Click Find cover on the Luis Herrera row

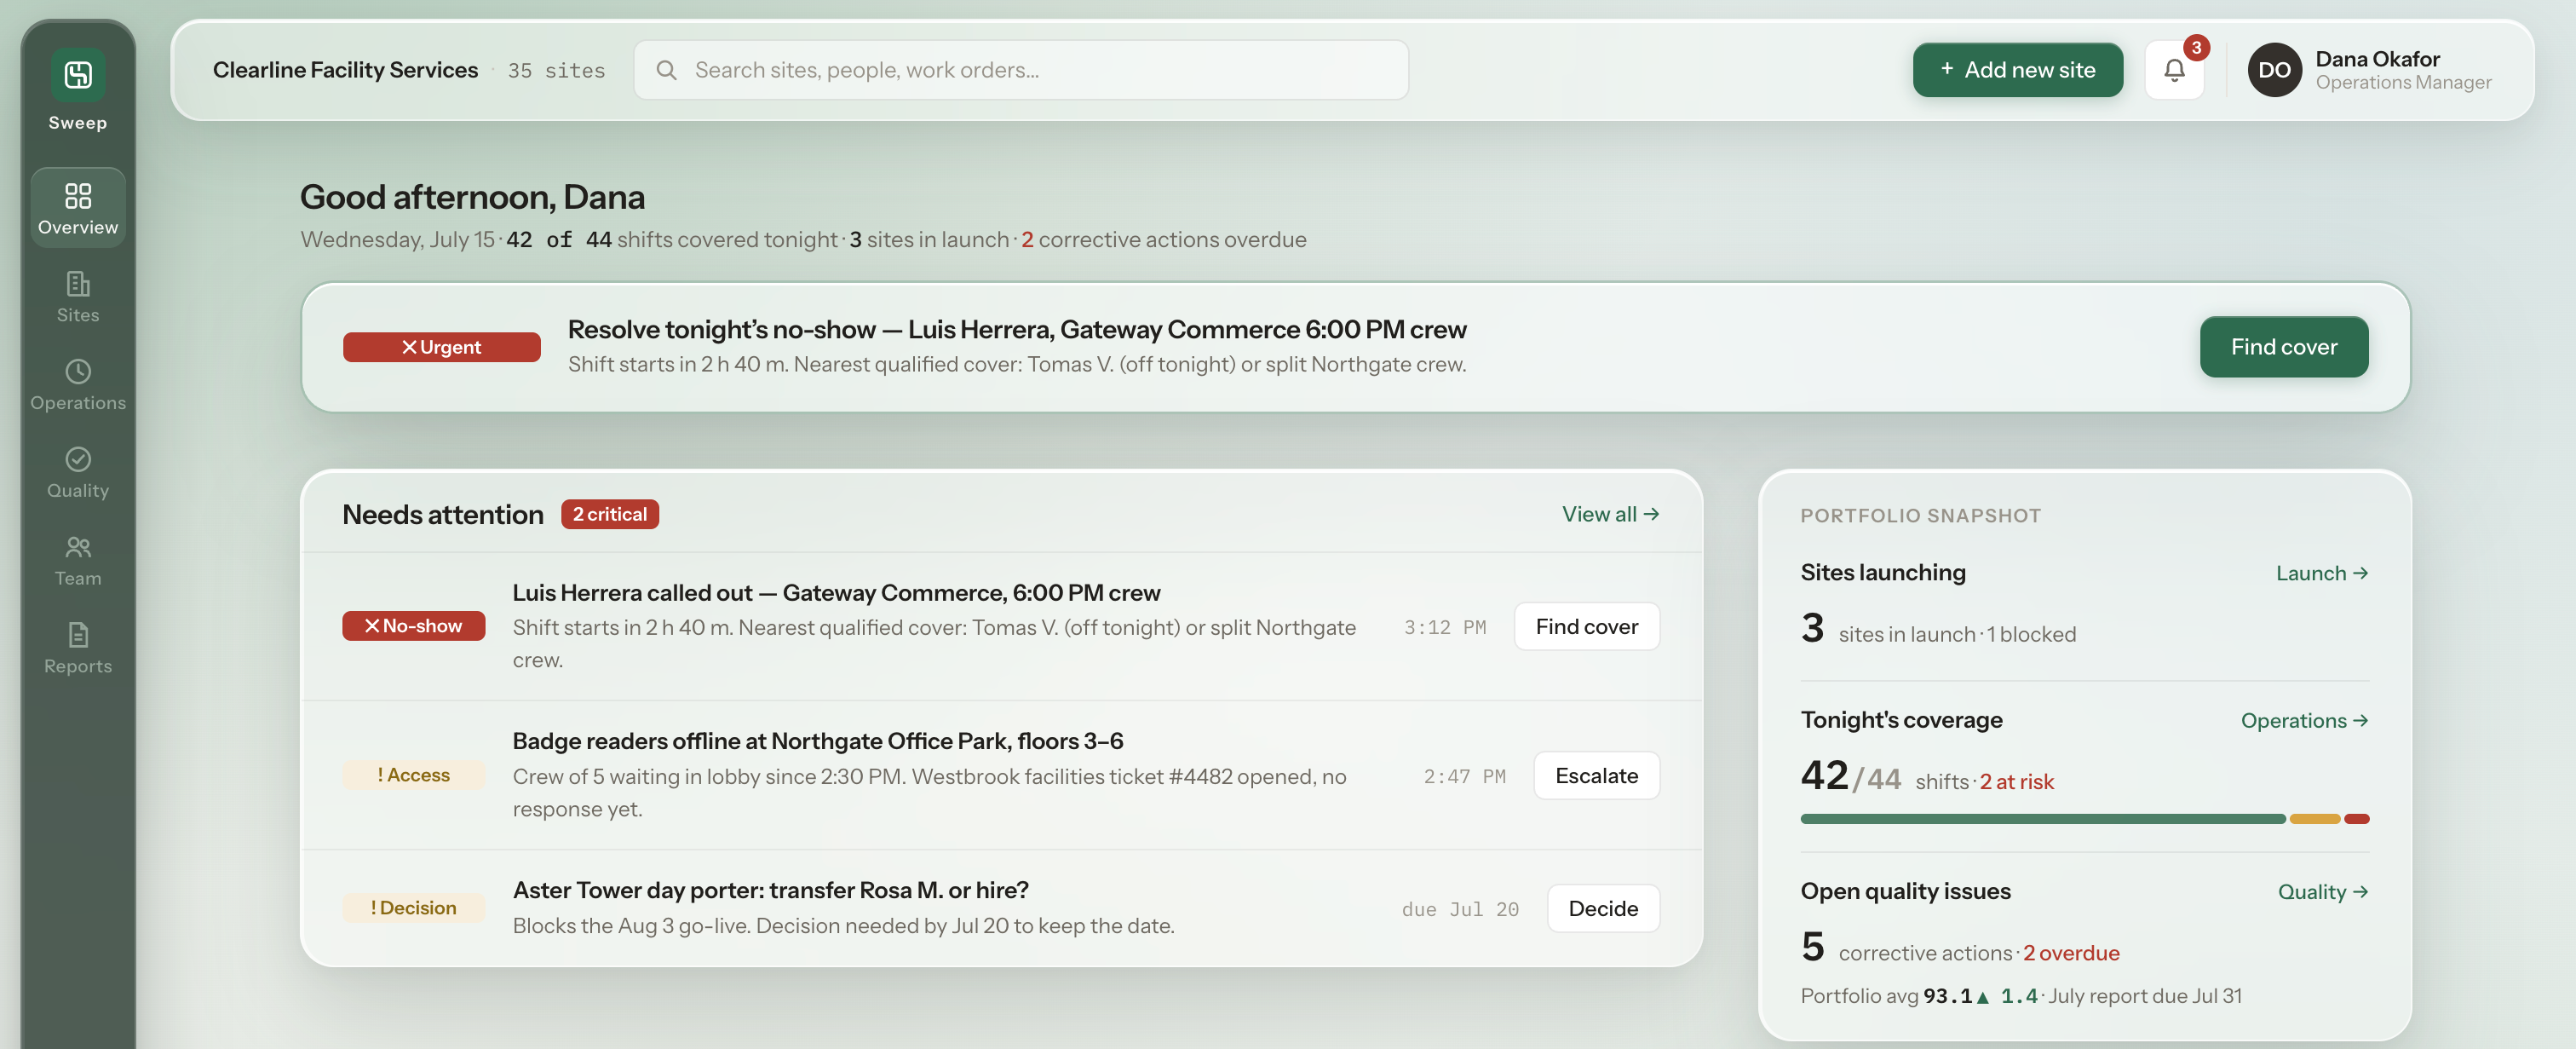[x=1586, y=626]
